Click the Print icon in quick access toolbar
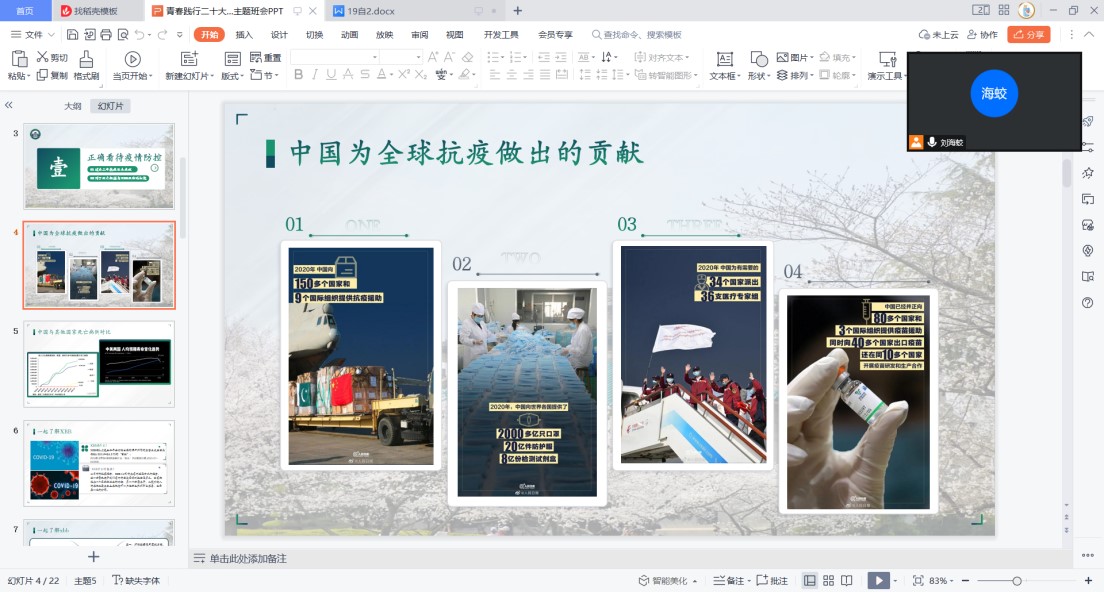The width and height of the screenshot is (1104, 592). [106, 34]
